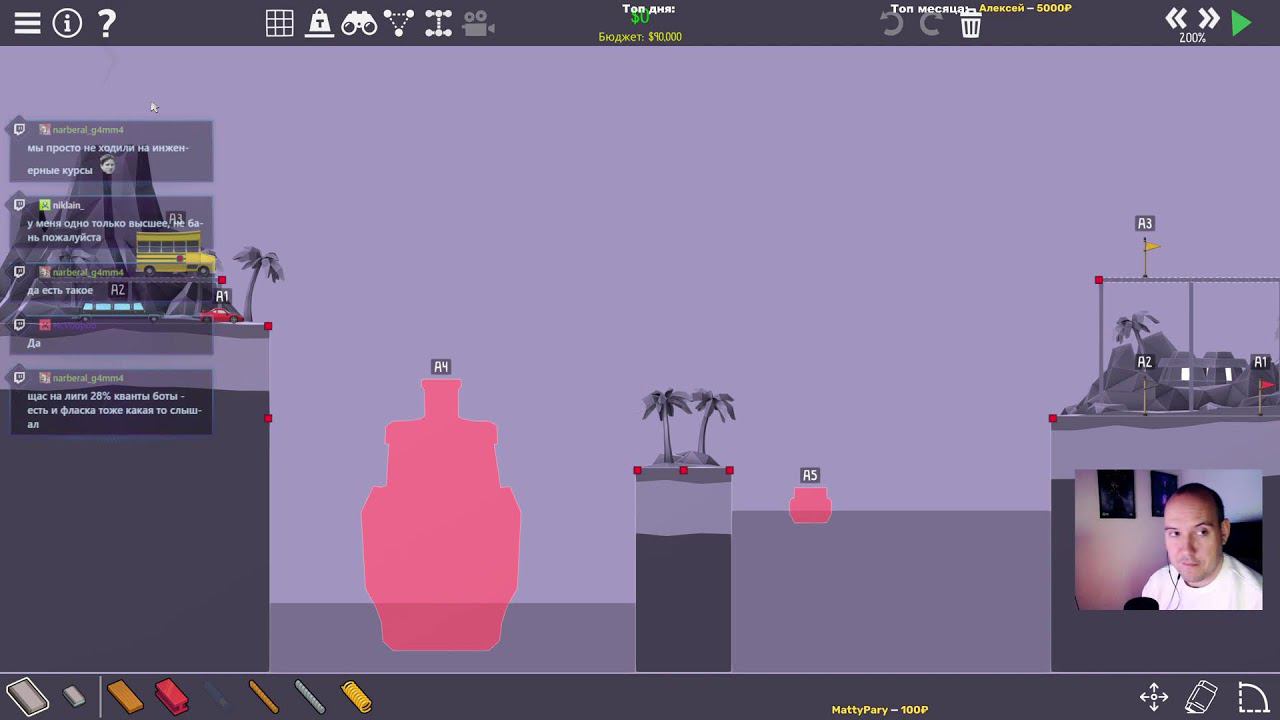Toggle the grid display icon
This screenshot has height=720, width=1280.
click(279, 23)
